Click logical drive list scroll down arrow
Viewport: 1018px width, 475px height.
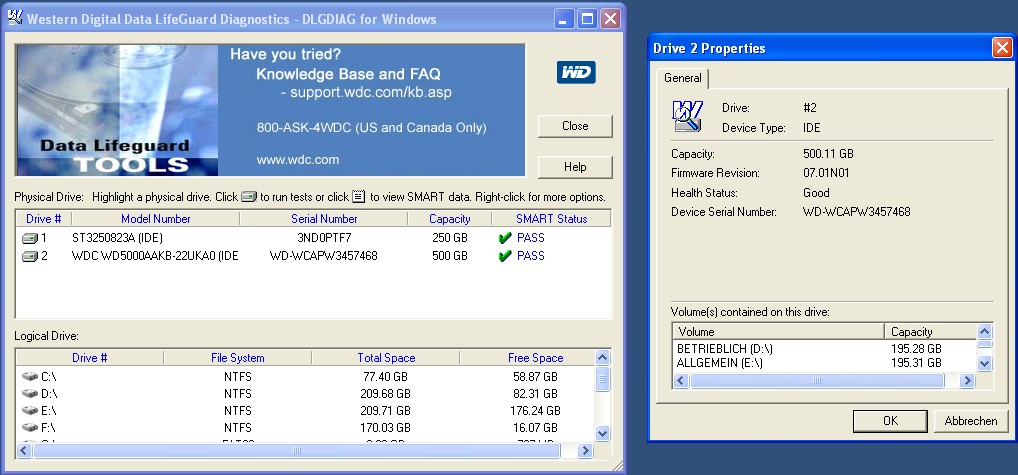pyautogui.click(x=602, y=433)
